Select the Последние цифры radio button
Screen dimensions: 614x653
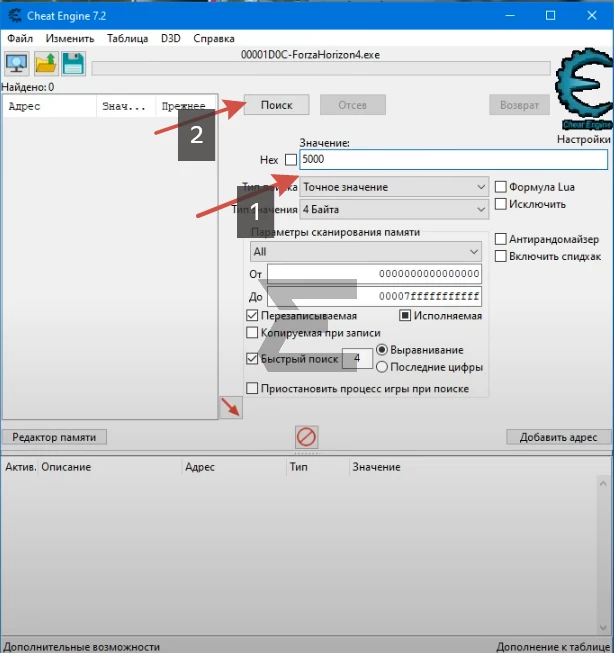[x=382, y=367]
